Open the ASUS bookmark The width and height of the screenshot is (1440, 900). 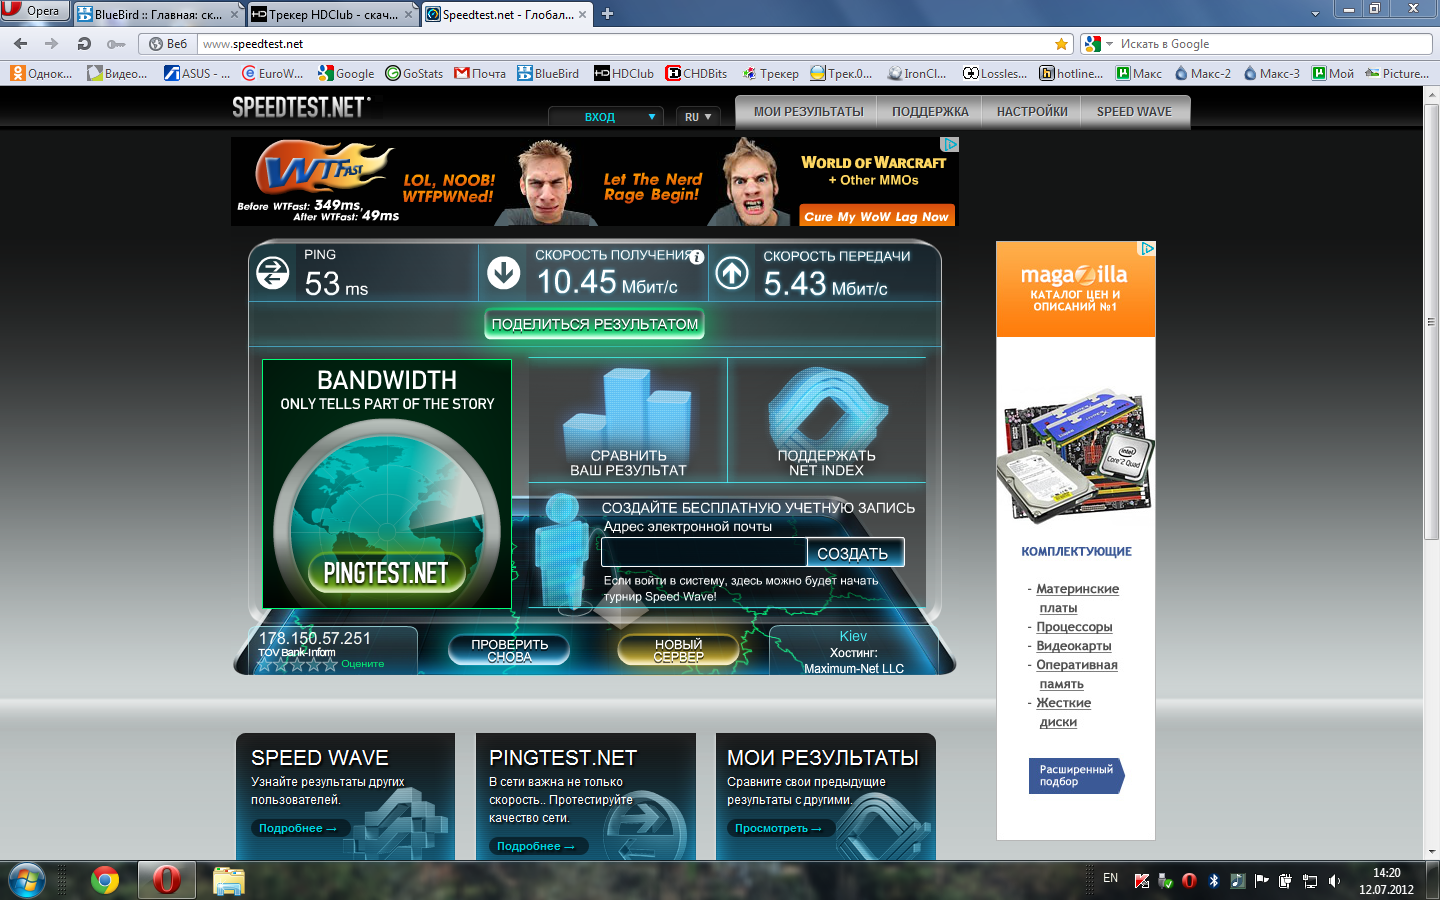pos(197,73)
